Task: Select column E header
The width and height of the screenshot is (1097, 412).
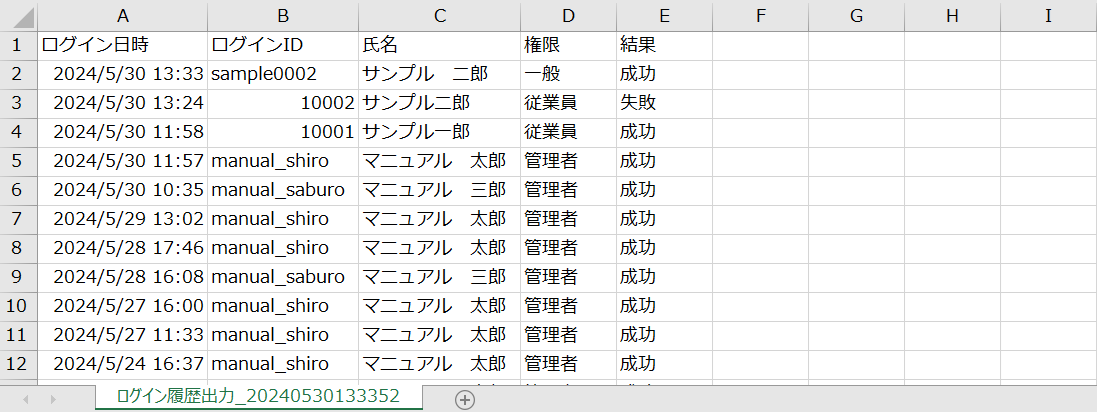Action: [x=664, y=16]
